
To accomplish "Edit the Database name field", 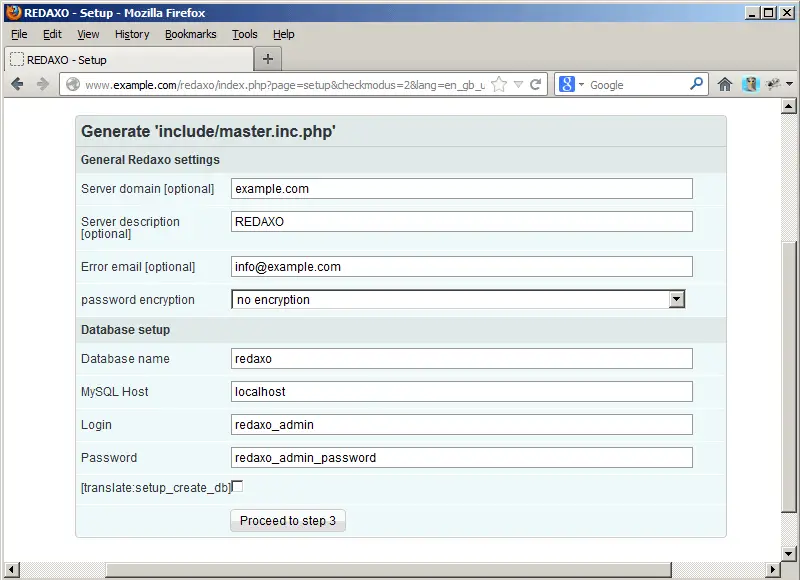I will [x=462, y=359].
